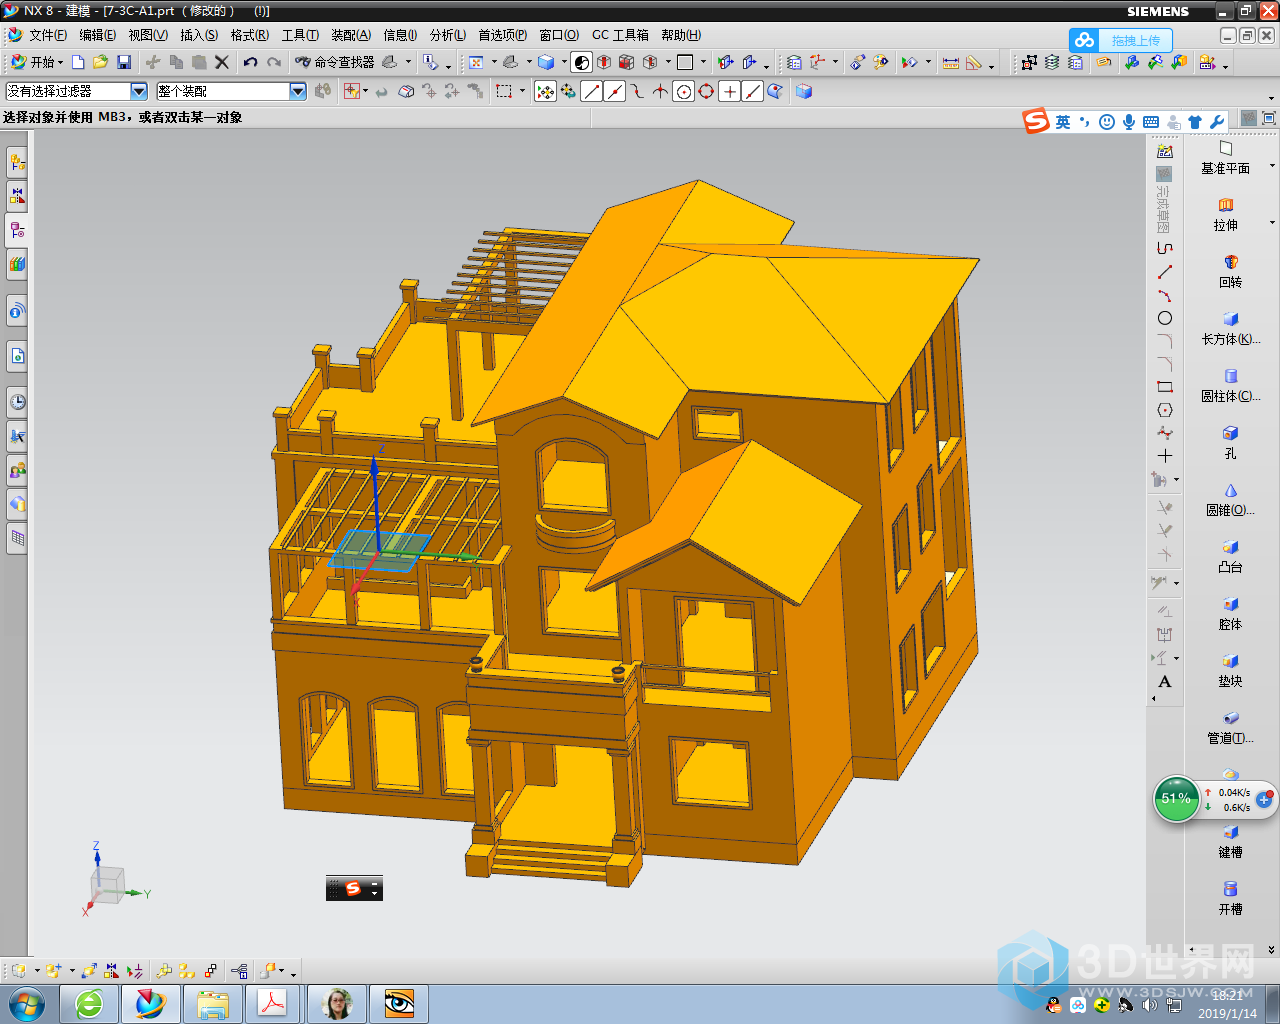This screenshot has width=1280, height=1024.
Task: Select the 圆锥 cone tool
Action: (x=1230, y=499)
